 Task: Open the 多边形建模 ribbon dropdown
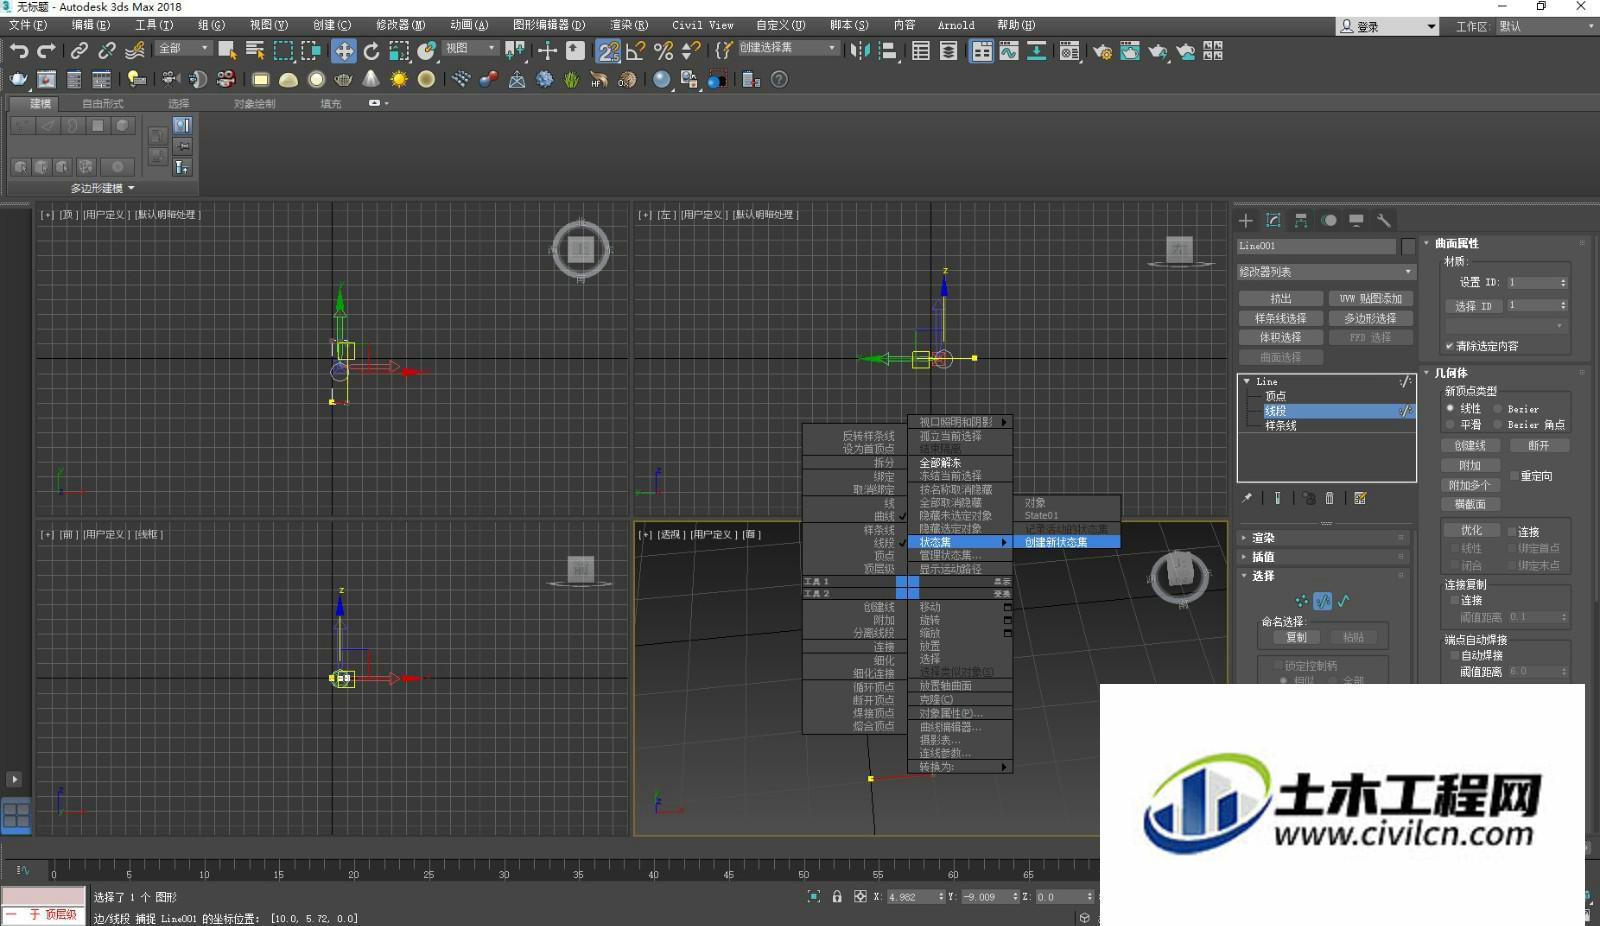coord(102,188)
